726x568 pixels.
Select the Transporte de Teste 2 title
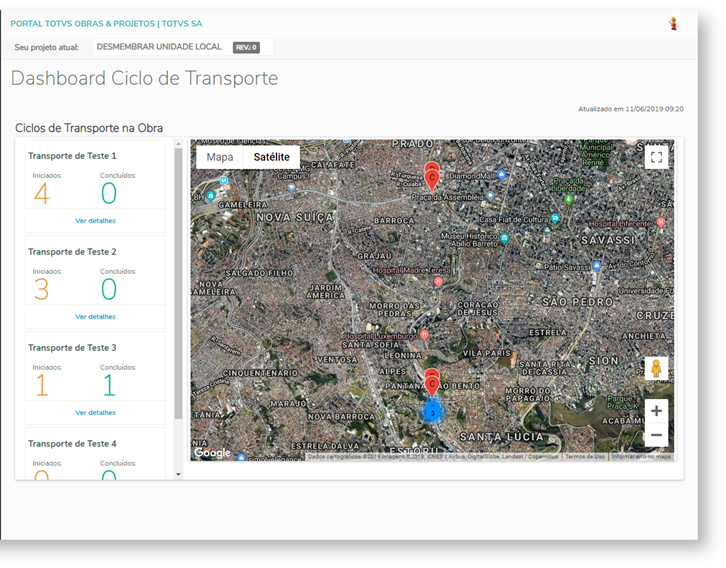pos(72,252)
